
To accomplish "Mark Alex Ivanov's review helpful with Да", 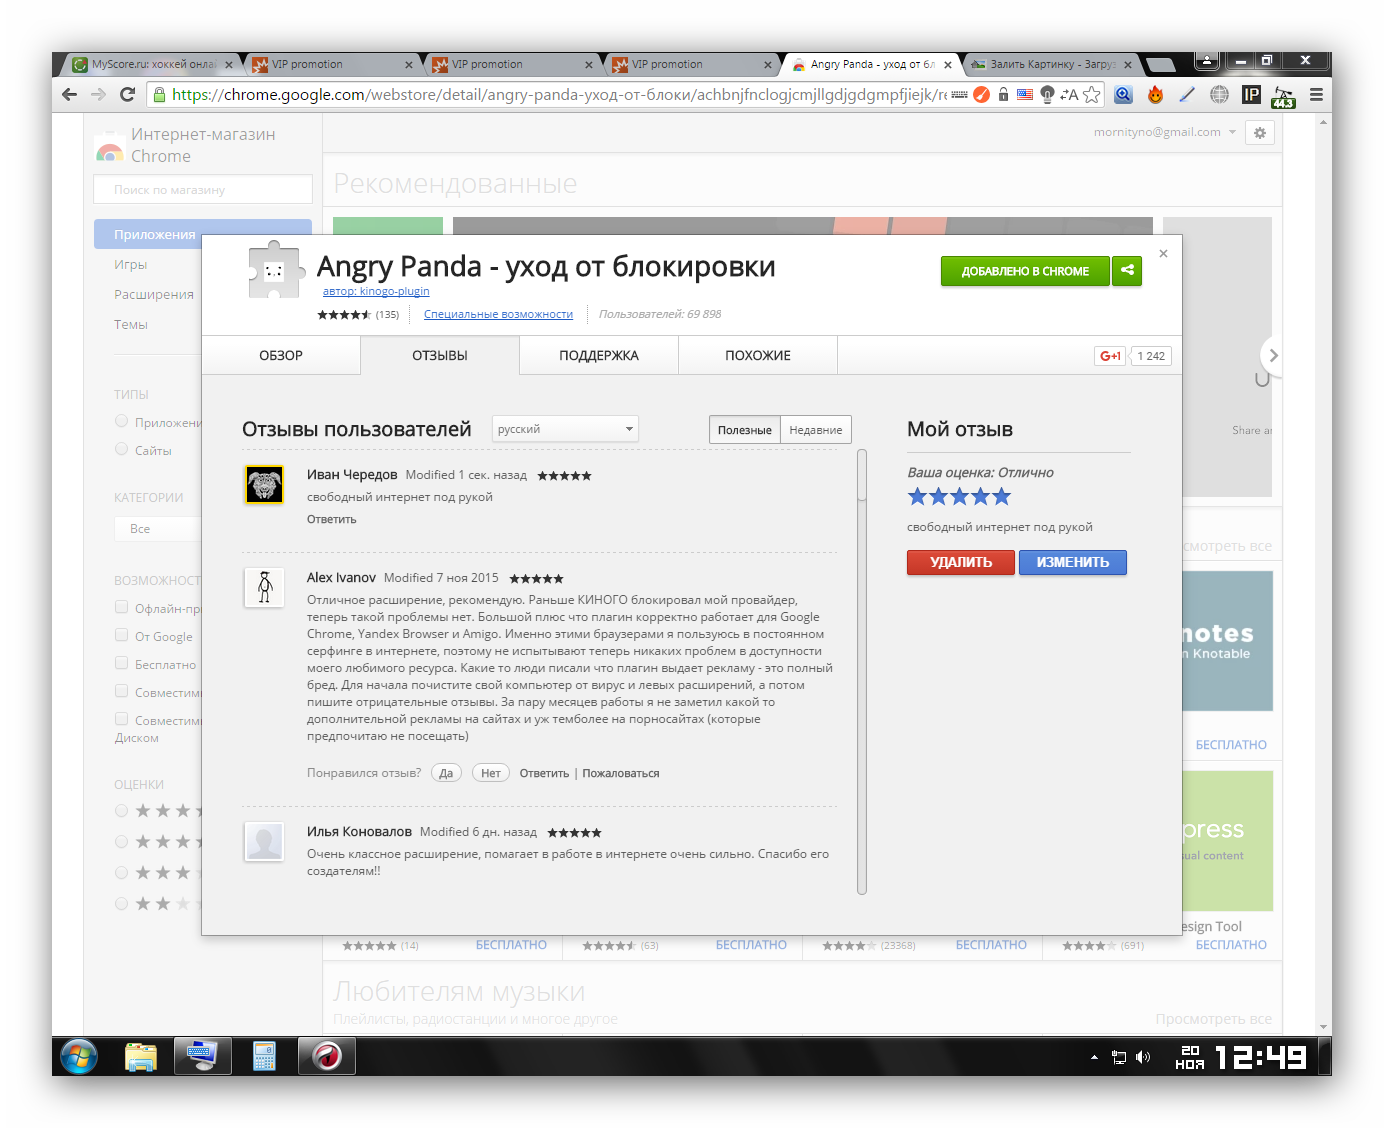I will coord(446,773).
